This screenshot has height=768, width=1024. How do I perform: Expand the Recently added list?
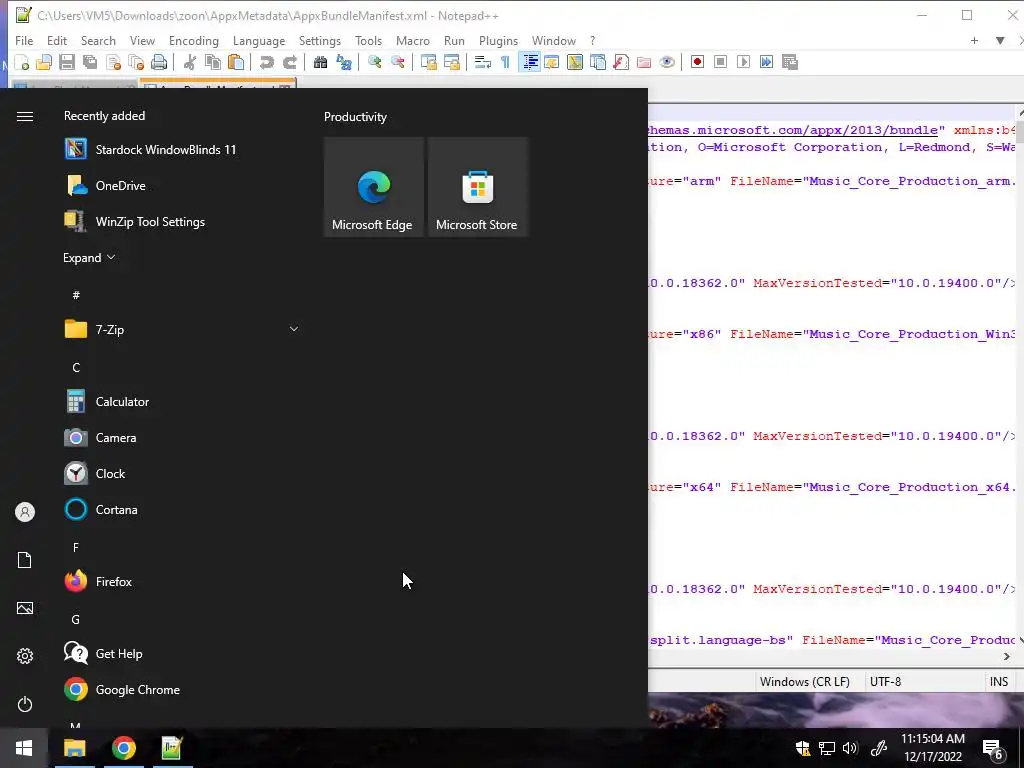[89, 258]
